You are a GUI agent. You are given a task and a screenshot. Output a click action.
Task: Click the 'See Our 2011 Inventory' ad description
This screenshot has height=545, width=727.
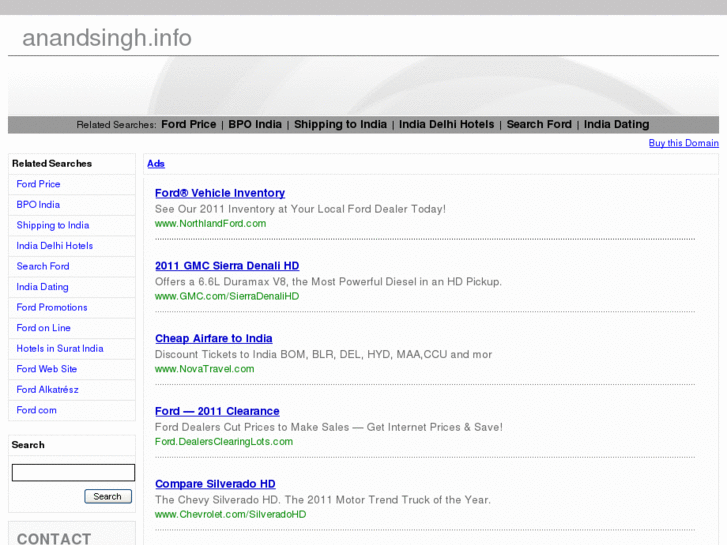point(300,209)
